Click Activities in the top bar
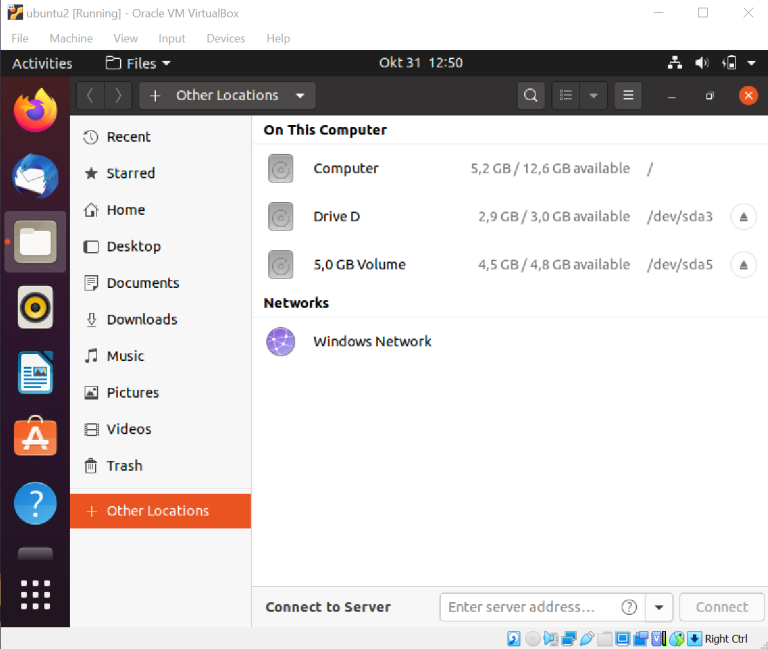Image resolution: width=768 pixels, height=649 pixels. (42, 63)
